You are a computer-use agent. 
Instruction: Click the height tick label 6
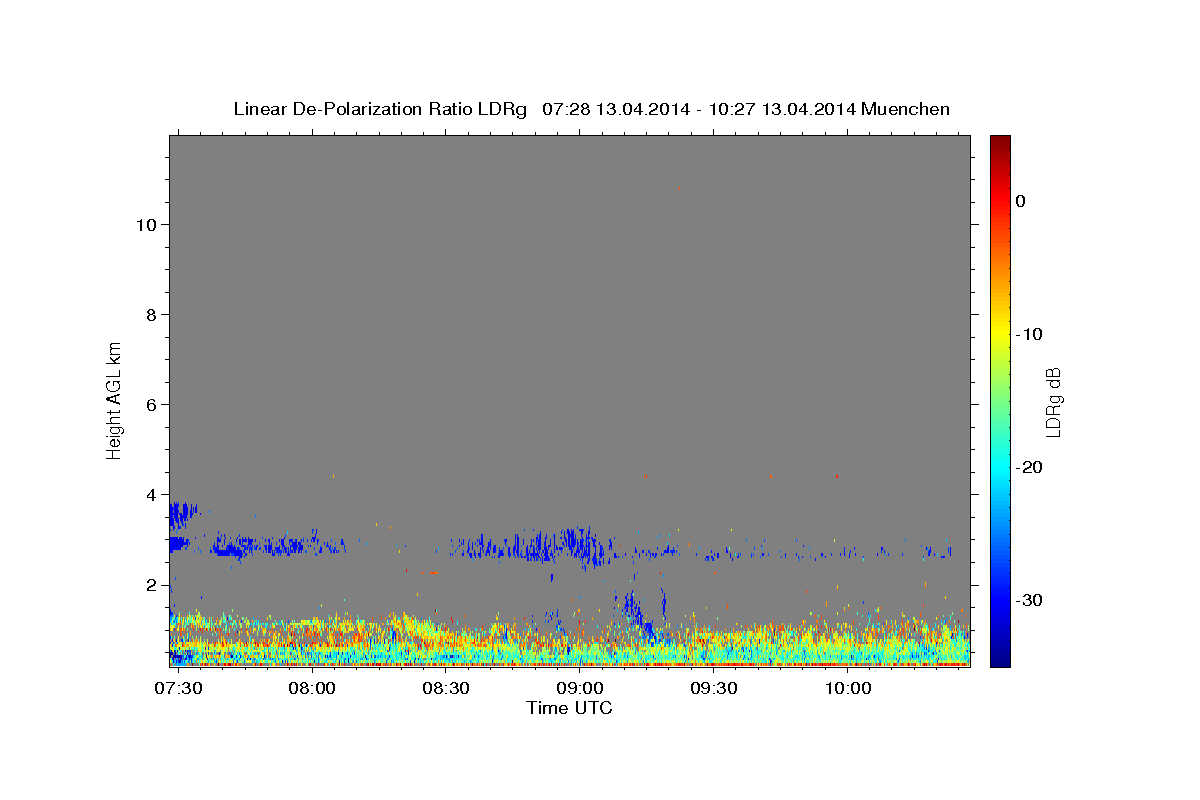tap(152, 405)
